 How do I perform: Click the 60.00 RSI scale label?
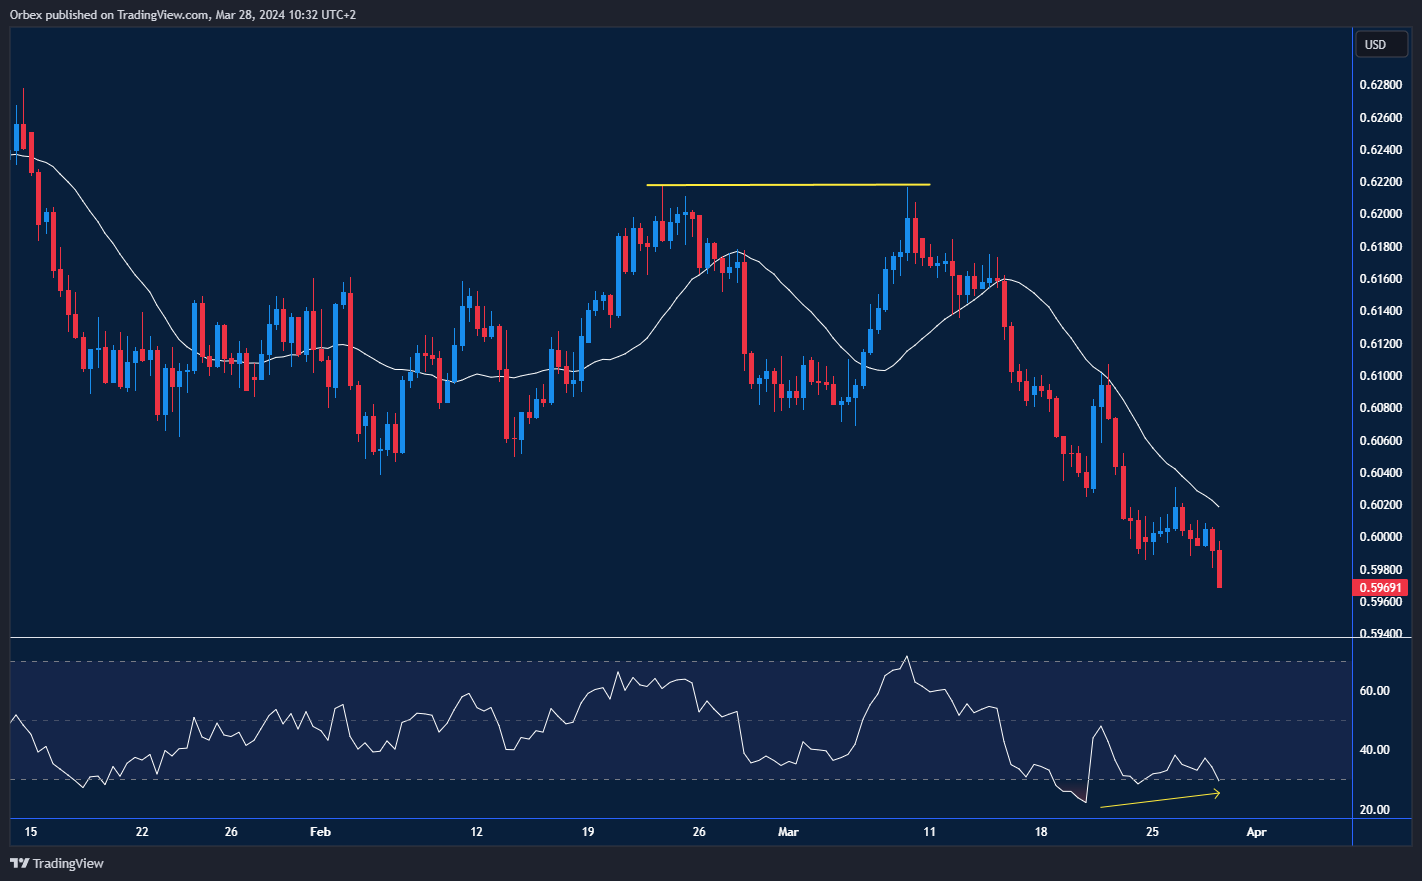[1374, 691]
